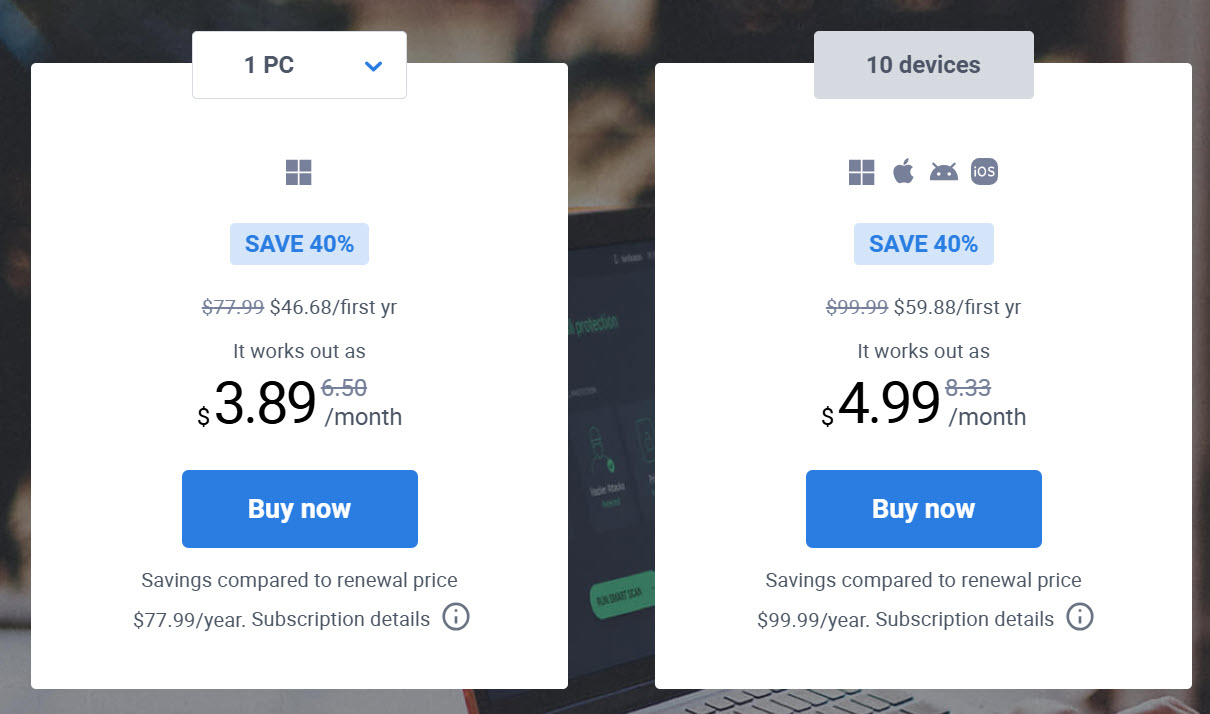Open Subscription details under the 10 devices plan

pyautogui.click(x=965, y=619)
